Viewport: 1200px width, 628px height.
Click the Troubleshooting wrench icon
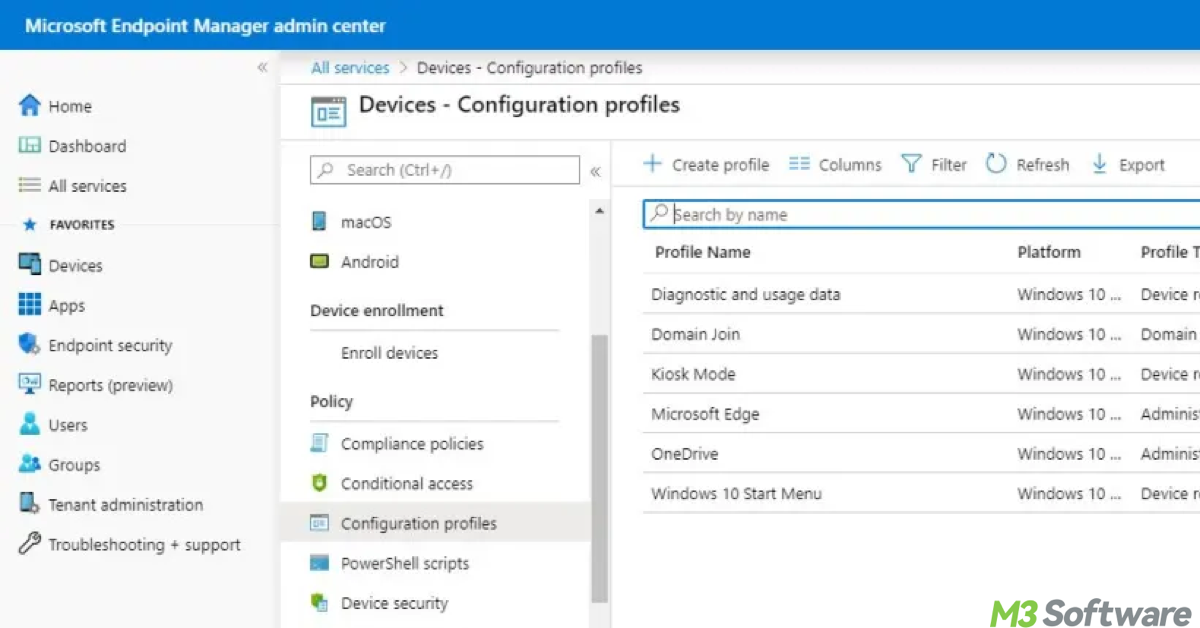tap(30, 544)
